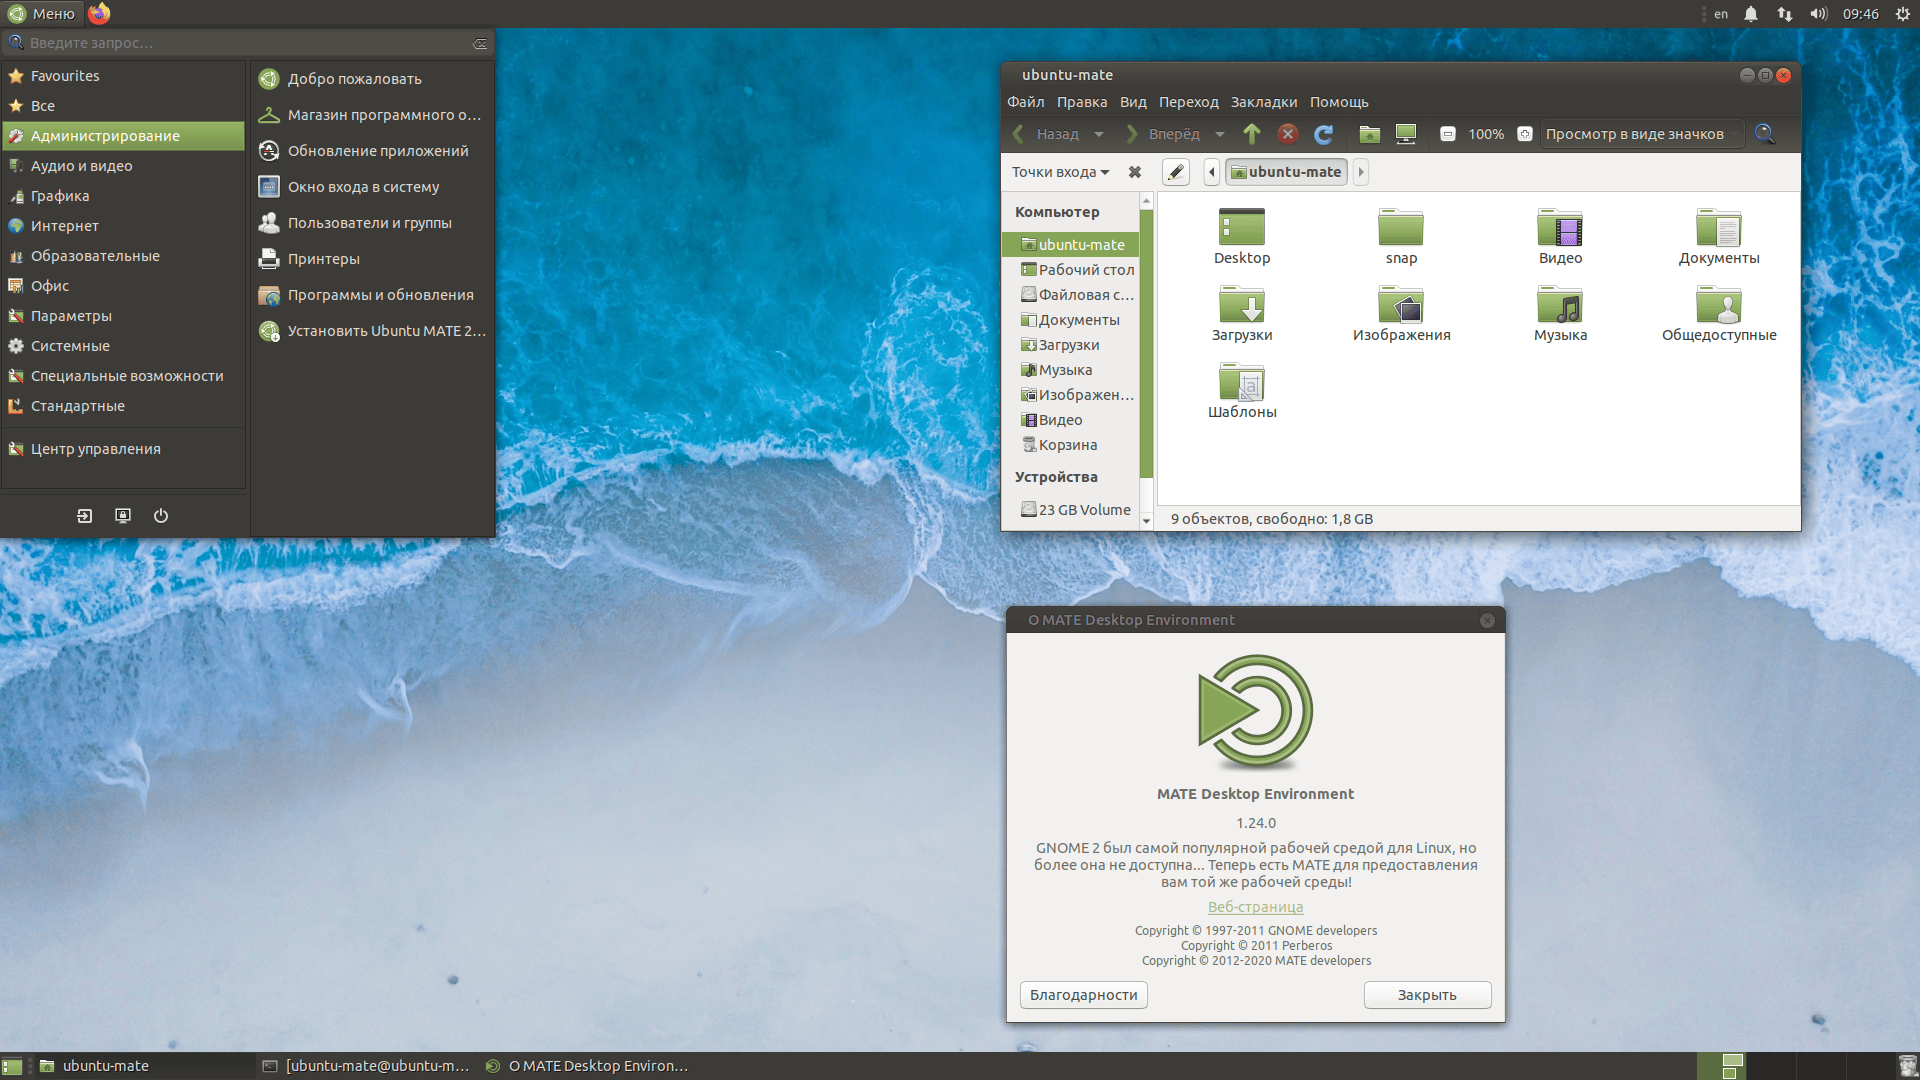This screenshot has width=1920, height=1080.
Task: Click the ubuntu-mate path bar button
Action: coord(1287,172)
